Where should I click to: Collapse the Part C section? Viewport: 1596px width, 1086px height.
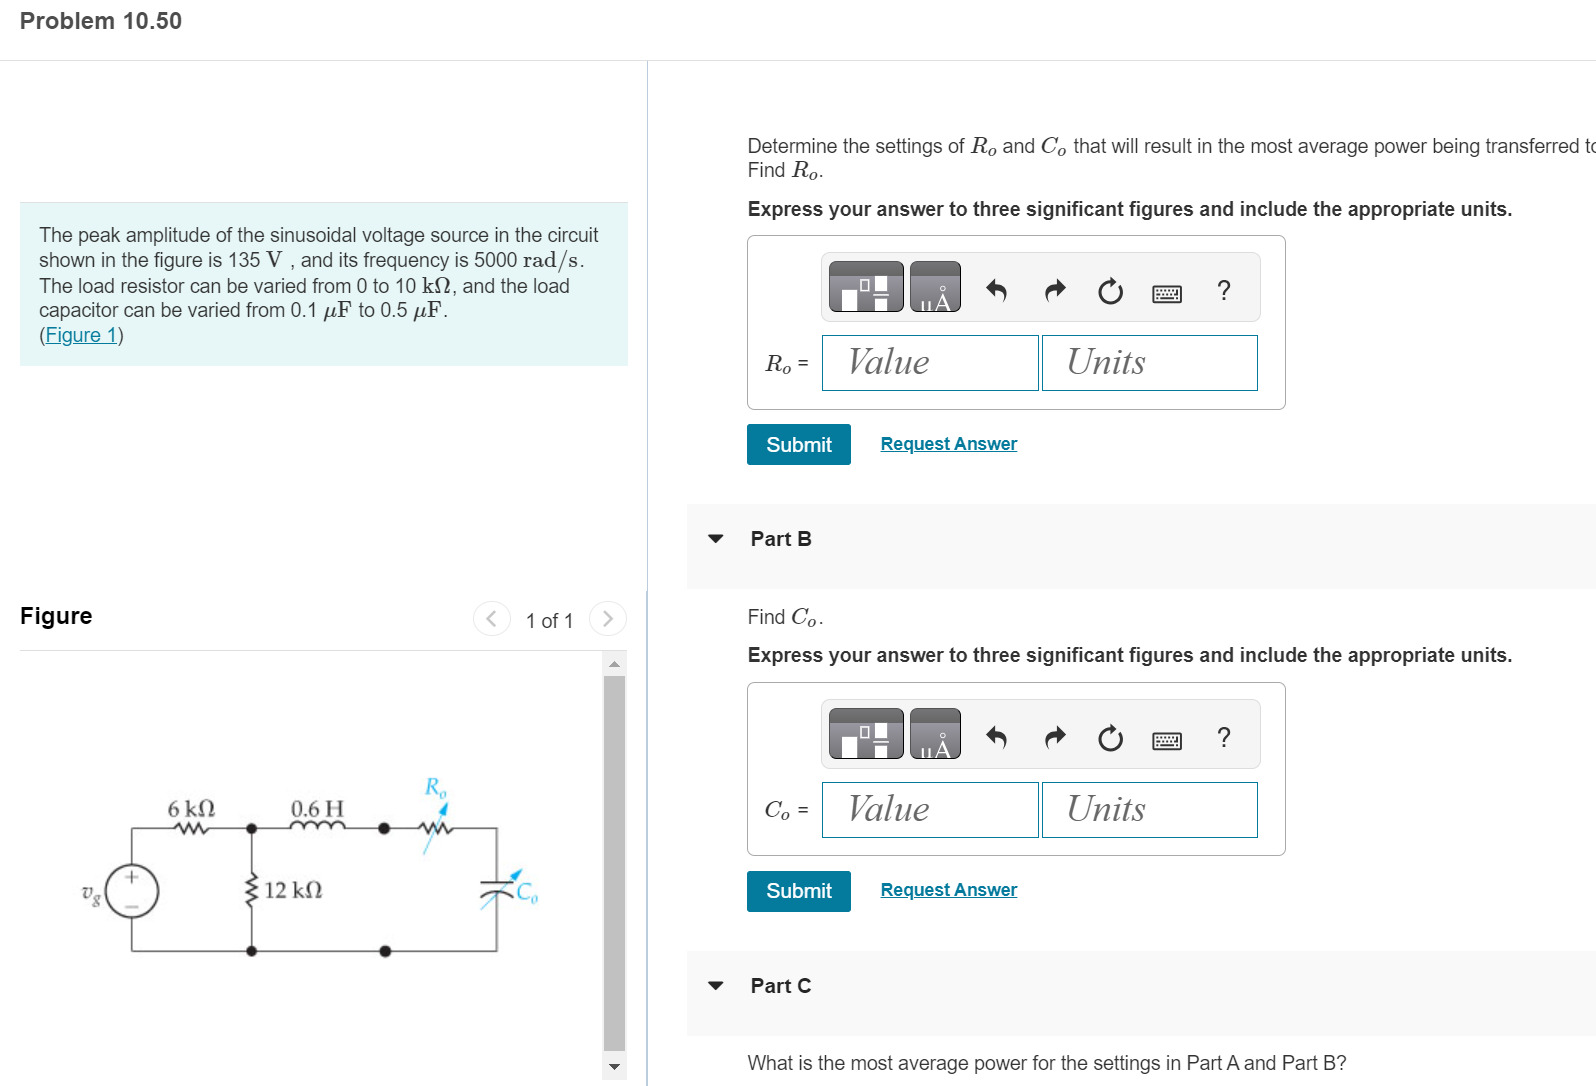(x=714, y=985)
